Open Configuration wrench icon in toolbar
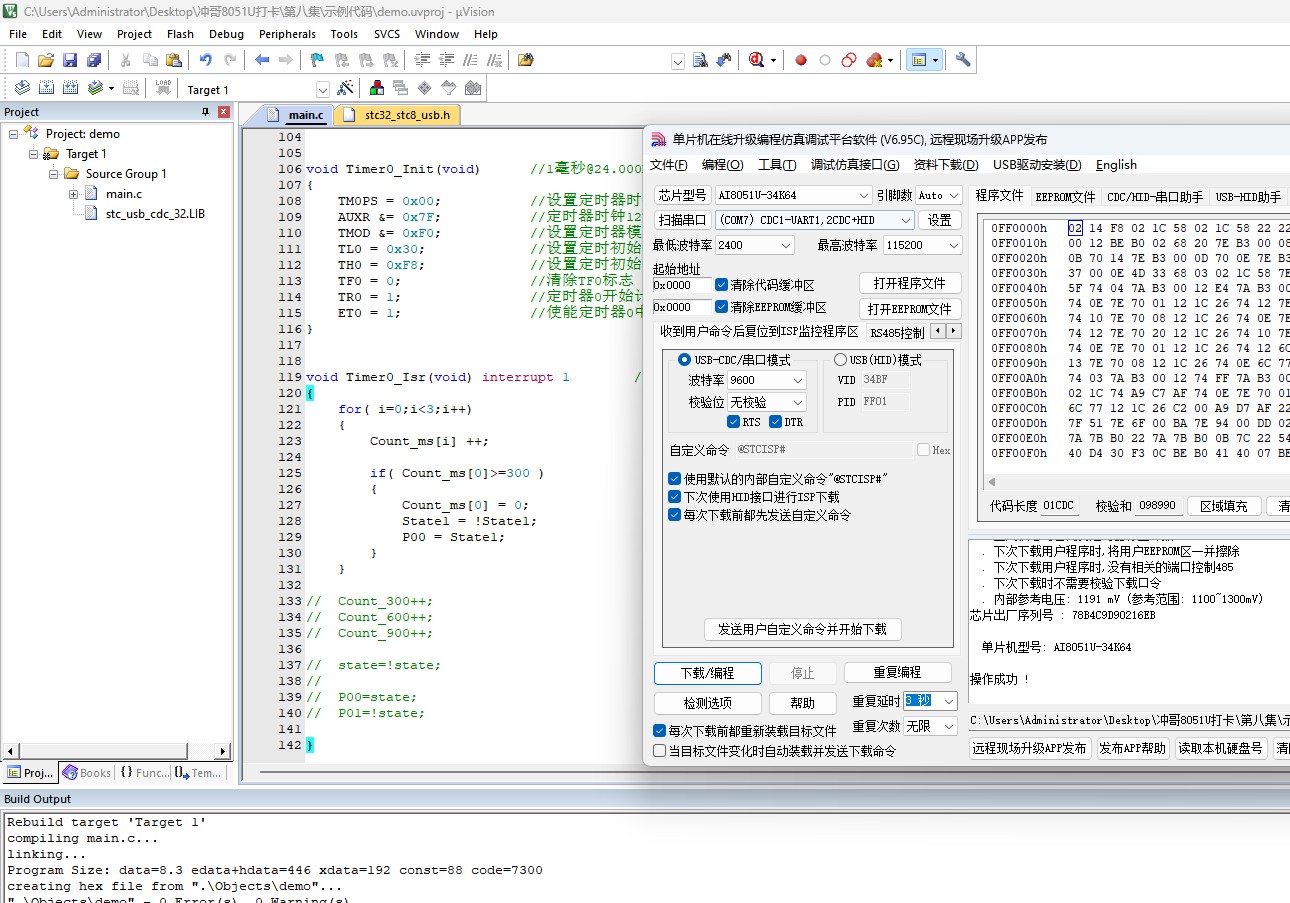The width and height of the screenshot is (1290, 903). coord(963,60)
